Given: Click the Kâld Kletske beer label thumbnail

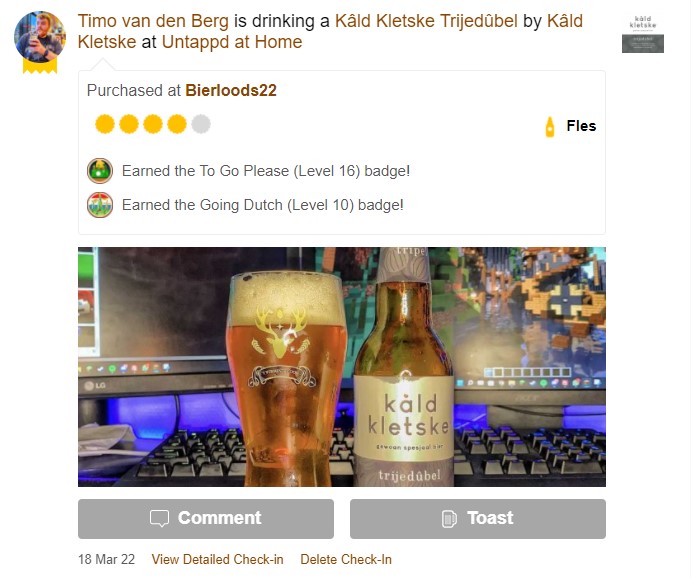Looking at the screenshot, I should click(x=643, y=34).
